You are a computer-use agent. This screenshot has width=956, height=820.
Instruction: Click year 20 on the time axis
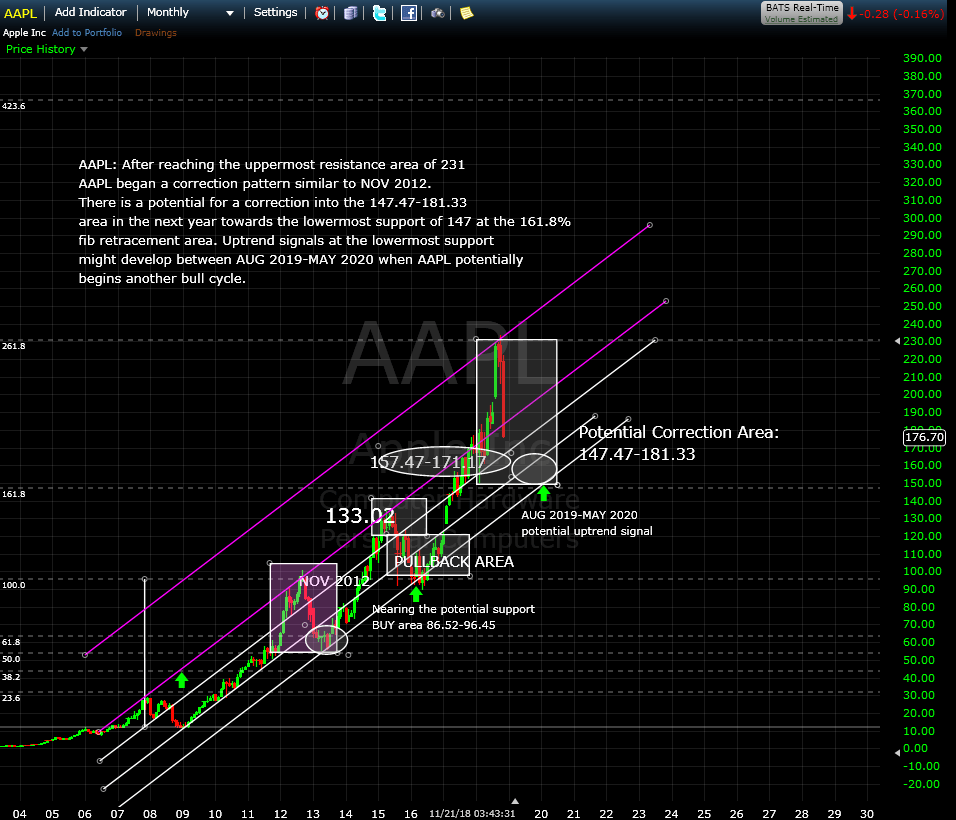click(541, 813)
